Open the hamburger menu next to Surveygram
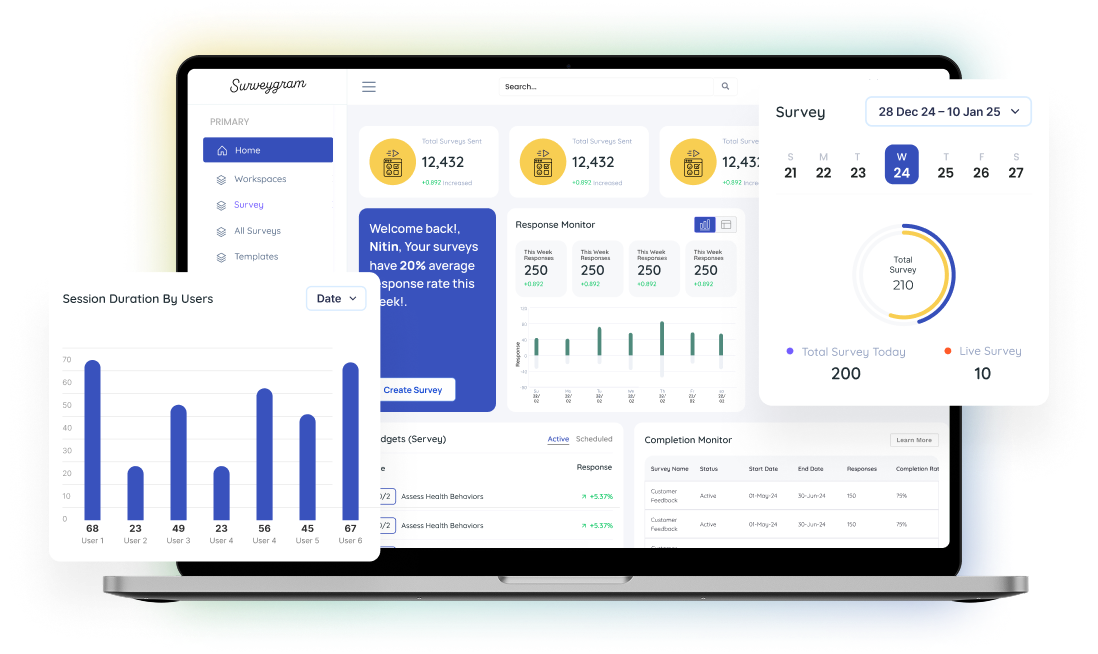 368,86
